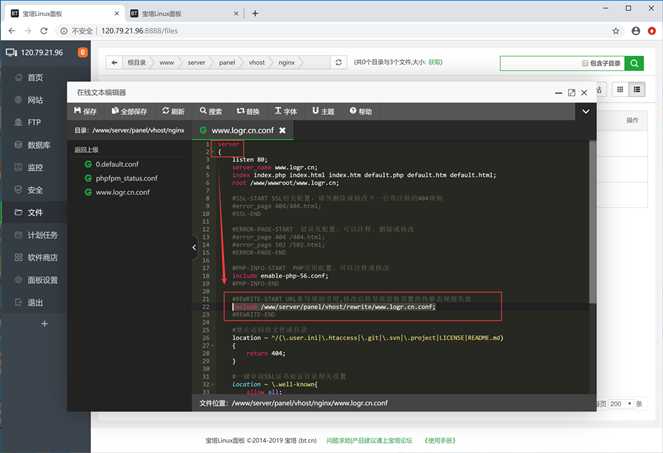The width and height of the screenshot is (663, 453).
Task: Refresh the editor with 刷新 button
Action: (173, 111)
